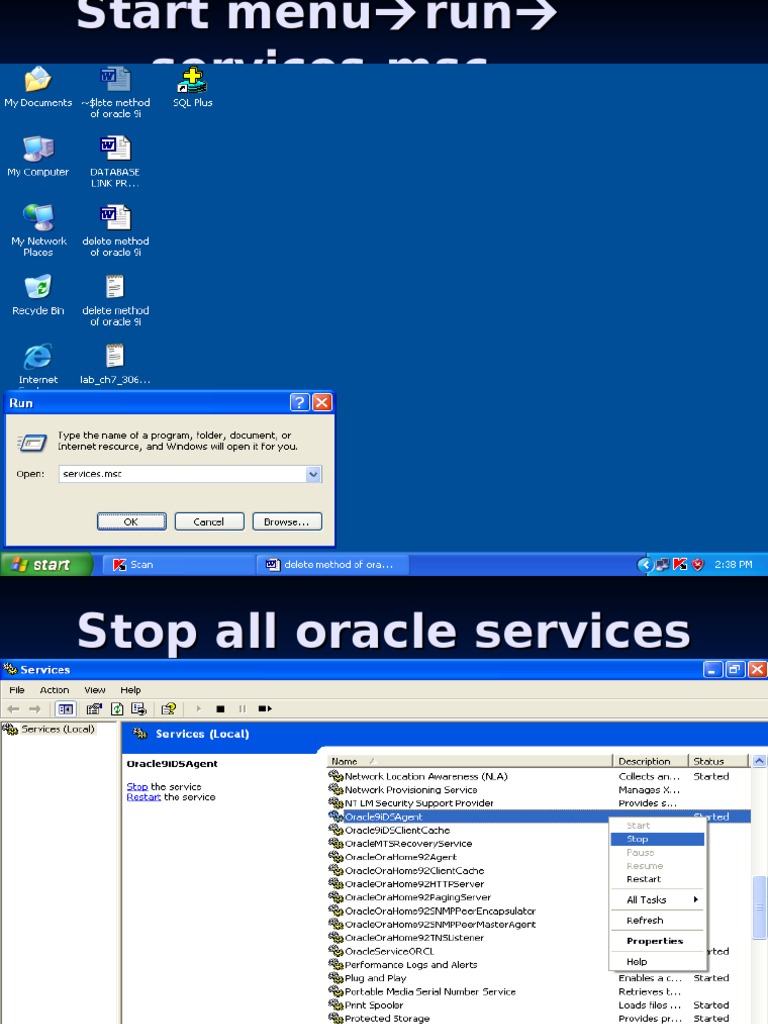
Task: Open My Network Places icon
Action: click(38, 230)
